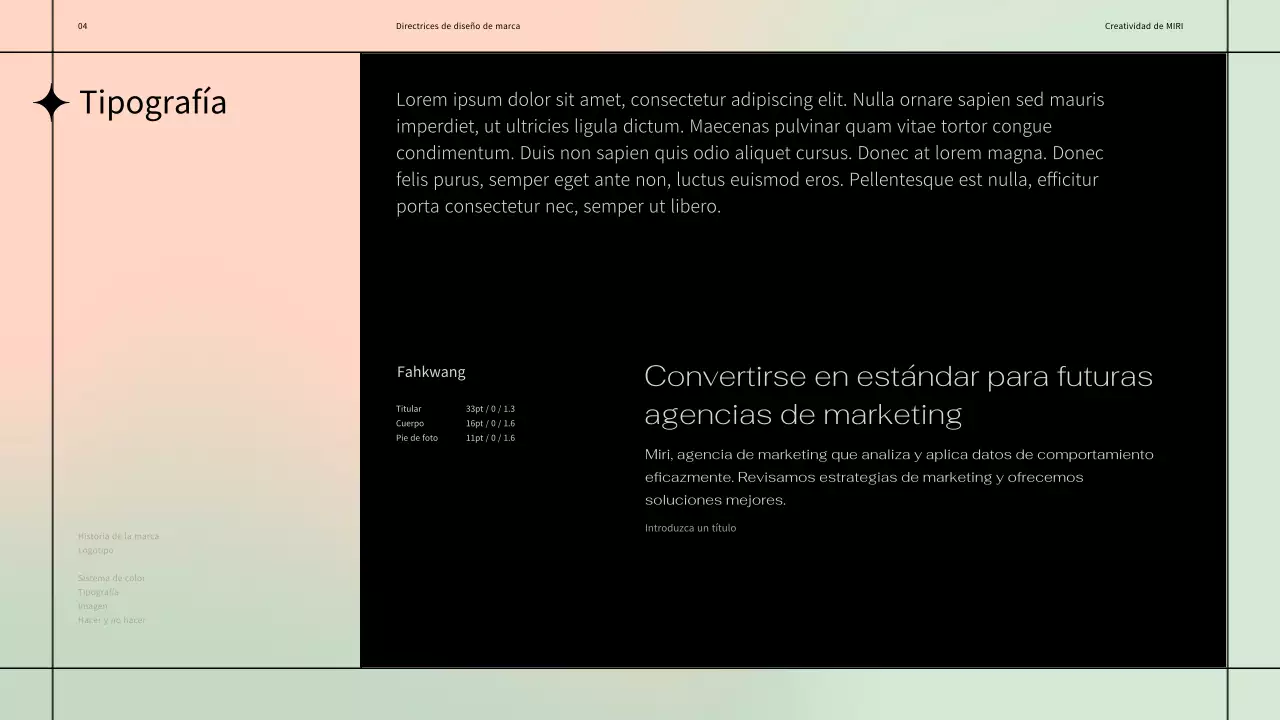Select the Fahkwang font name label
1280x720 pixels.
431,371
